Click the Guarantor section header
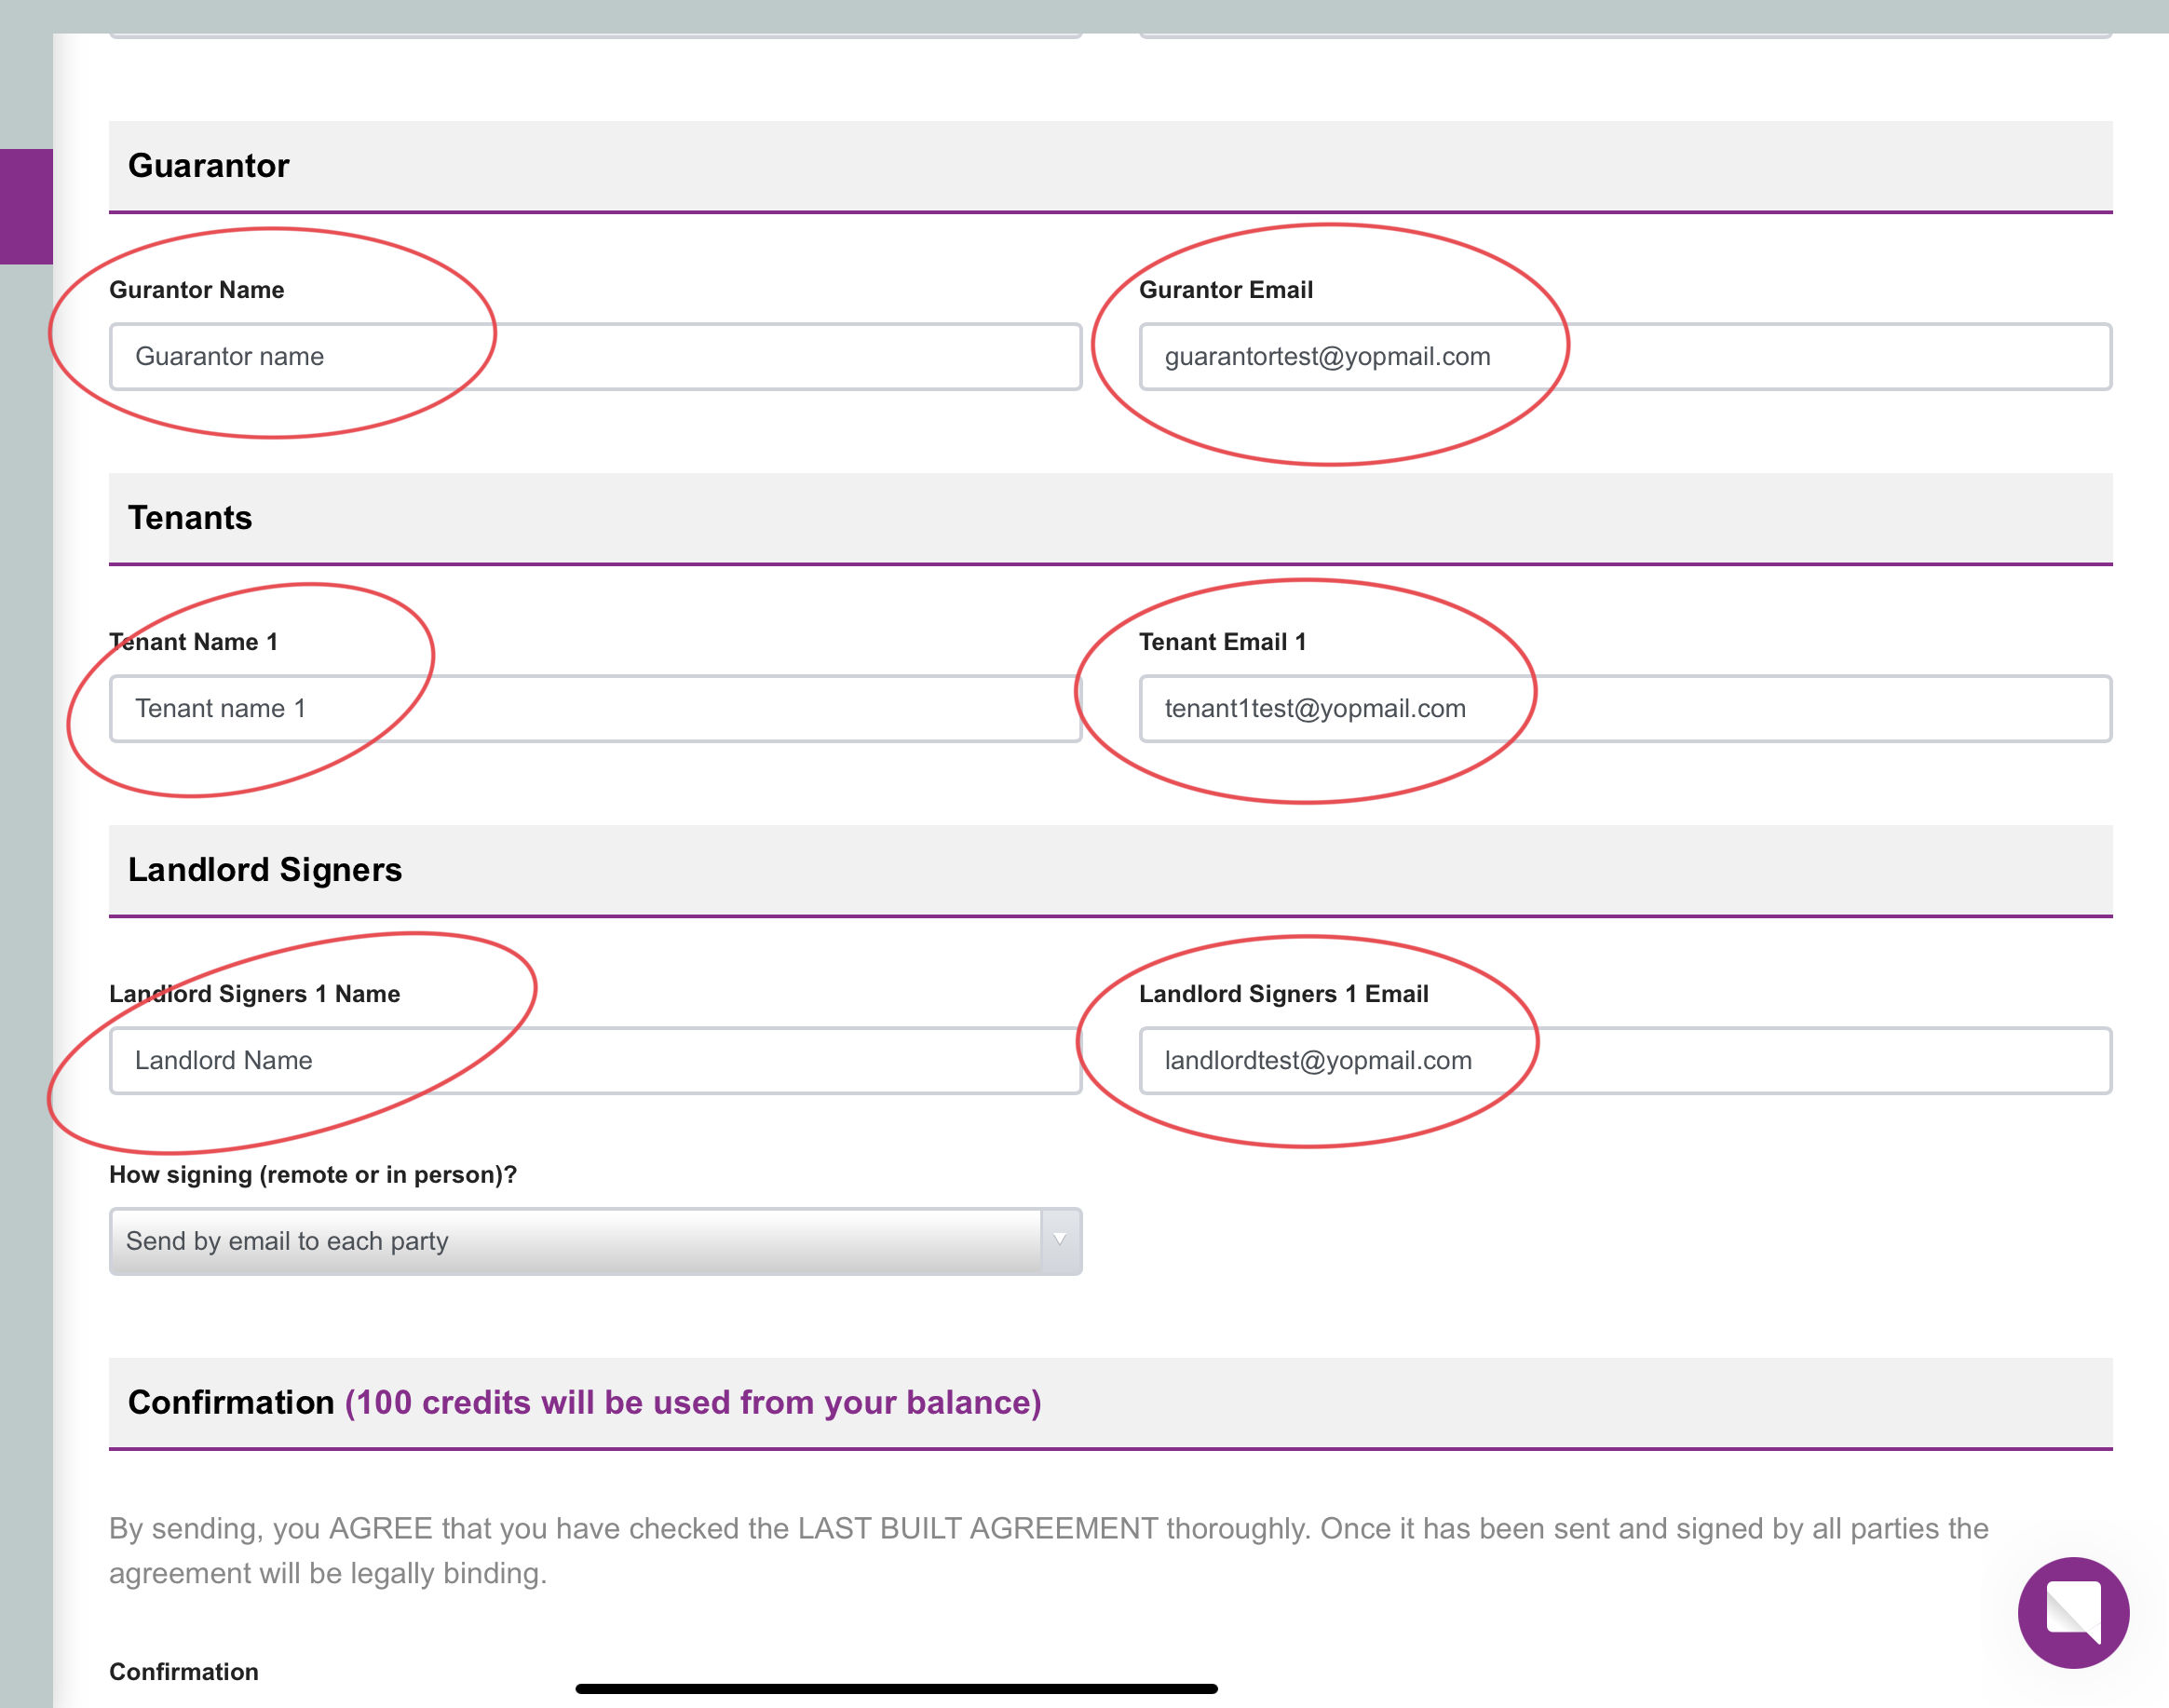Image resolution: width=2169 pixels, height=1708 pixels. (1110, 166)
